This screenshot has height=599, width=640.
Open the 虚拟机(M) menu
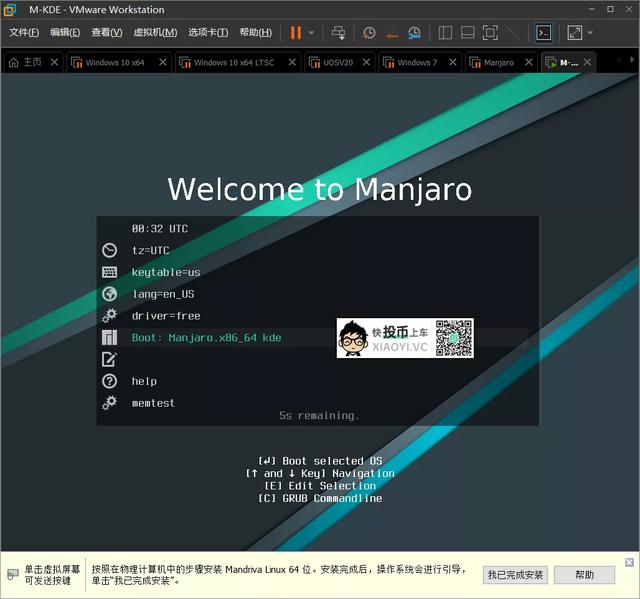coord(155,32)
